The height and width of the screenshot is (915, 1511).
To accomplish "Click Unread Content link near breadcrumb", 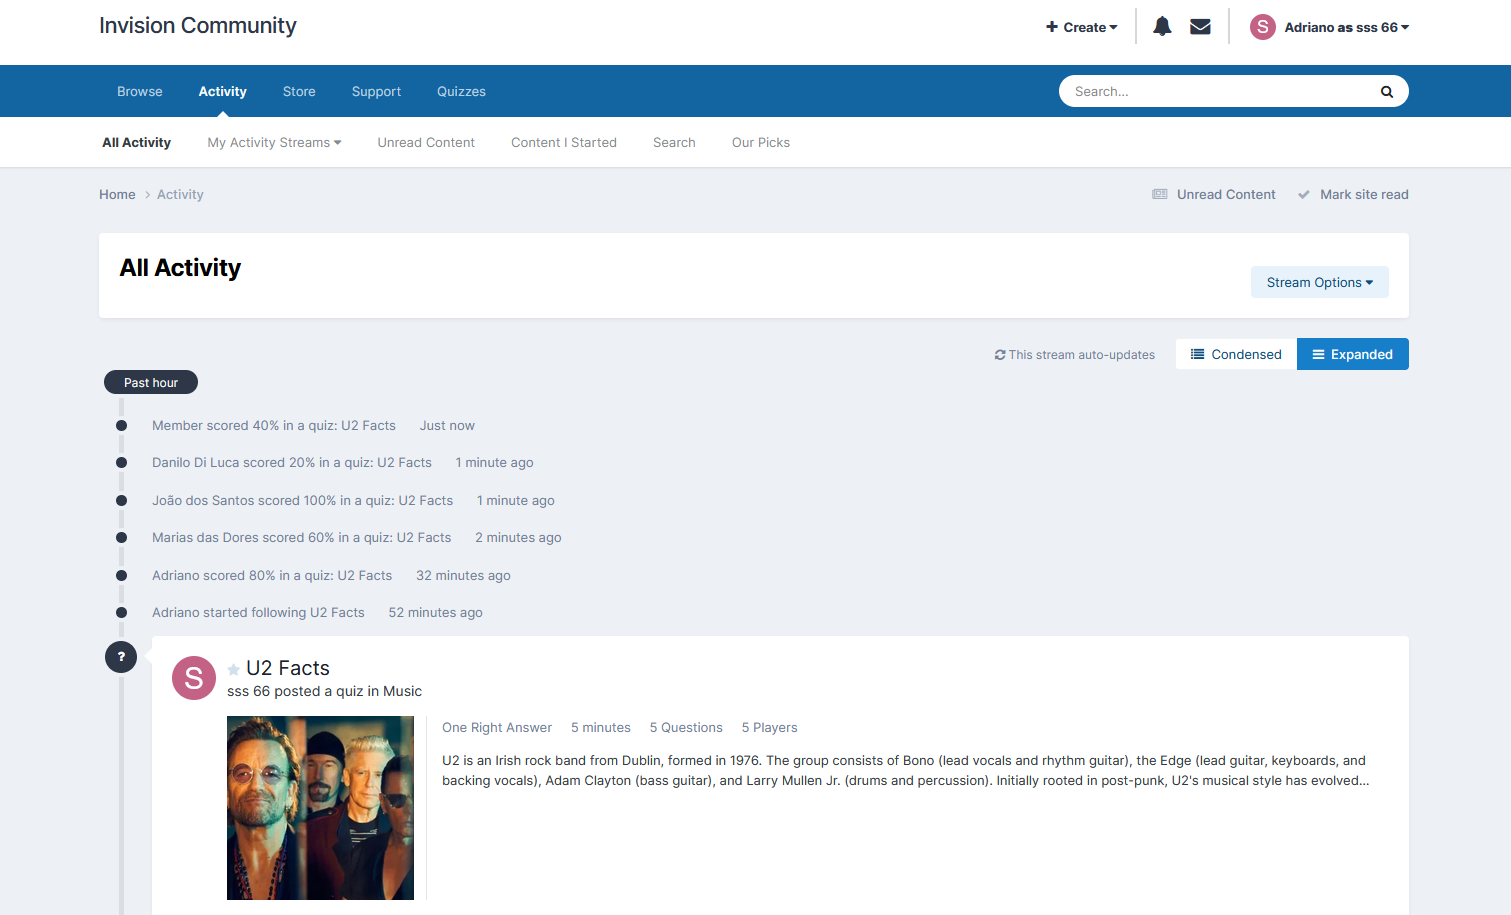I will (x=1214, y=195).
